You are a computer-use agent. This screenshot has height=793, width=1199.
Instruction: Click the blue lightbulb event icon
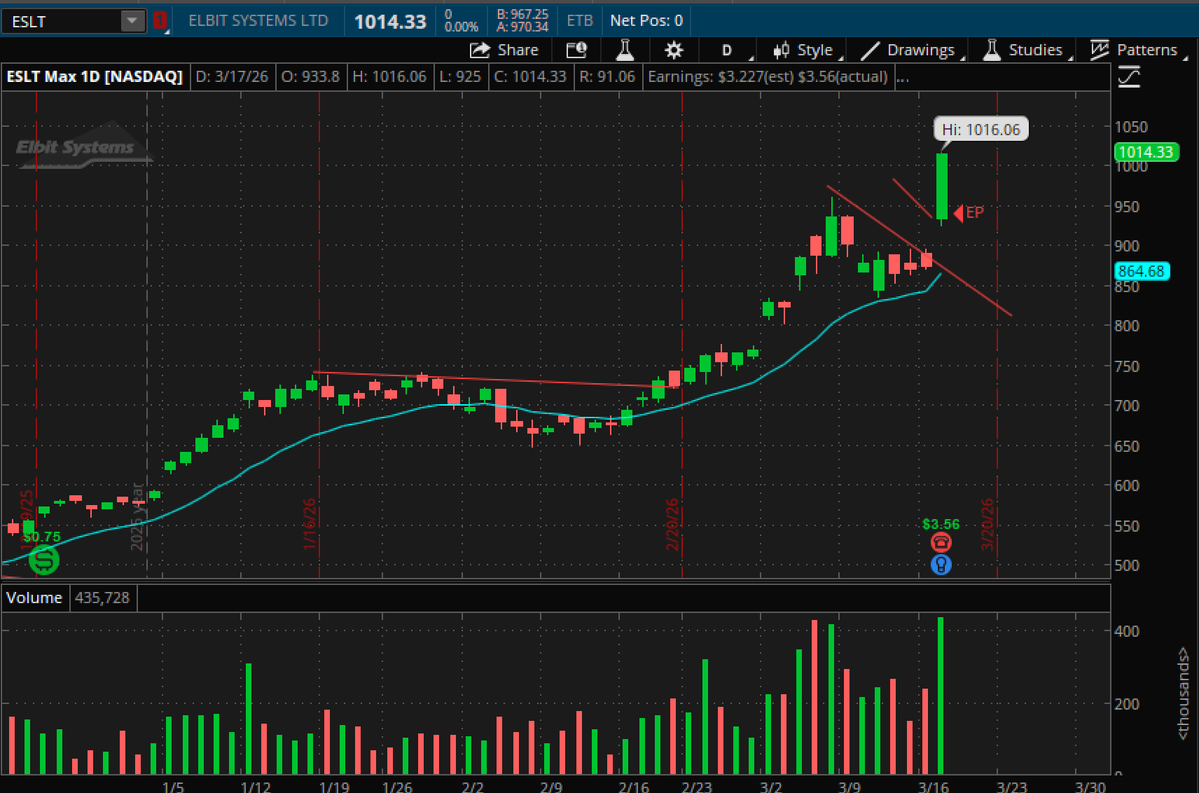(x=941, y=565)
